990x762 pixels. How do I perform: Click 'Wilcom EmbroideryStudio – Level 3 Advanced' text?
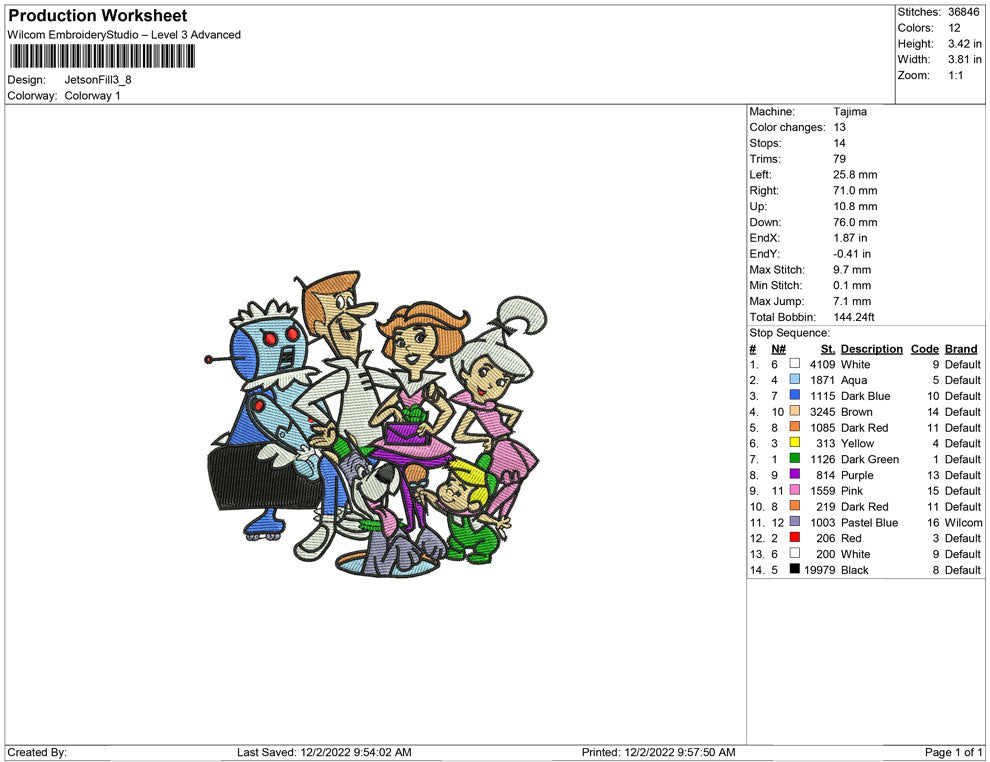click(124, 35)
